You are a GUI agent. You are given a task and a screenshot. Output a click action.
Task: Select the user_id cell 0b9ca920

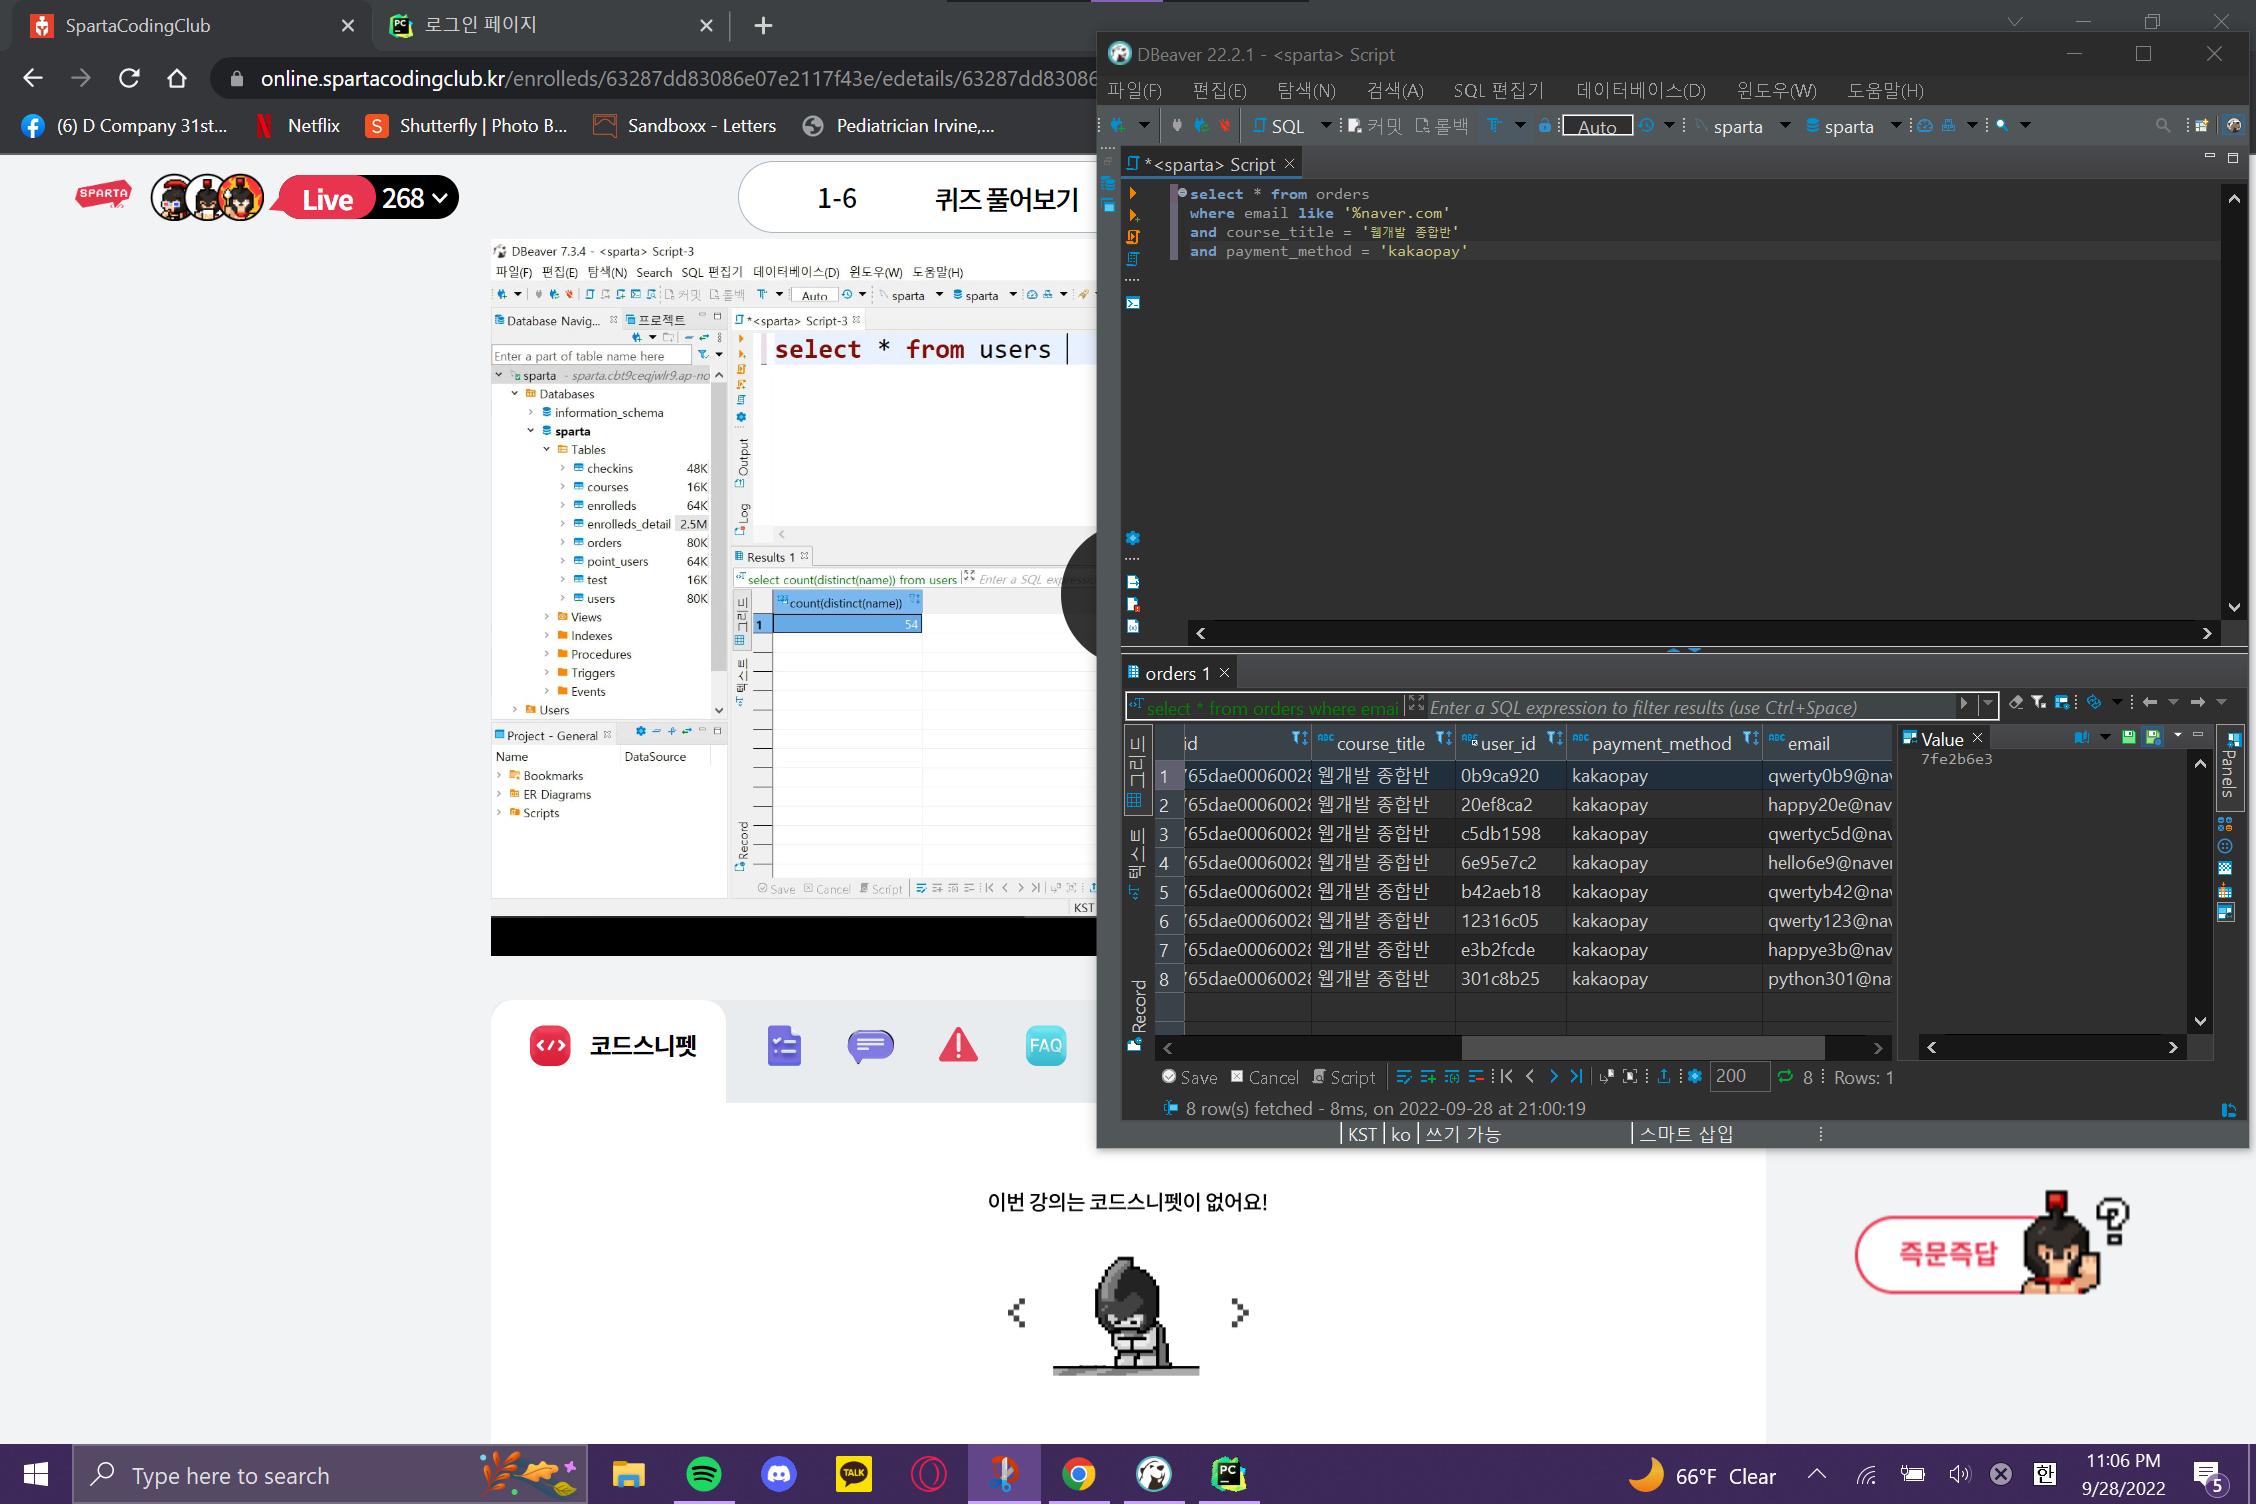click(x=1510, y=776)
